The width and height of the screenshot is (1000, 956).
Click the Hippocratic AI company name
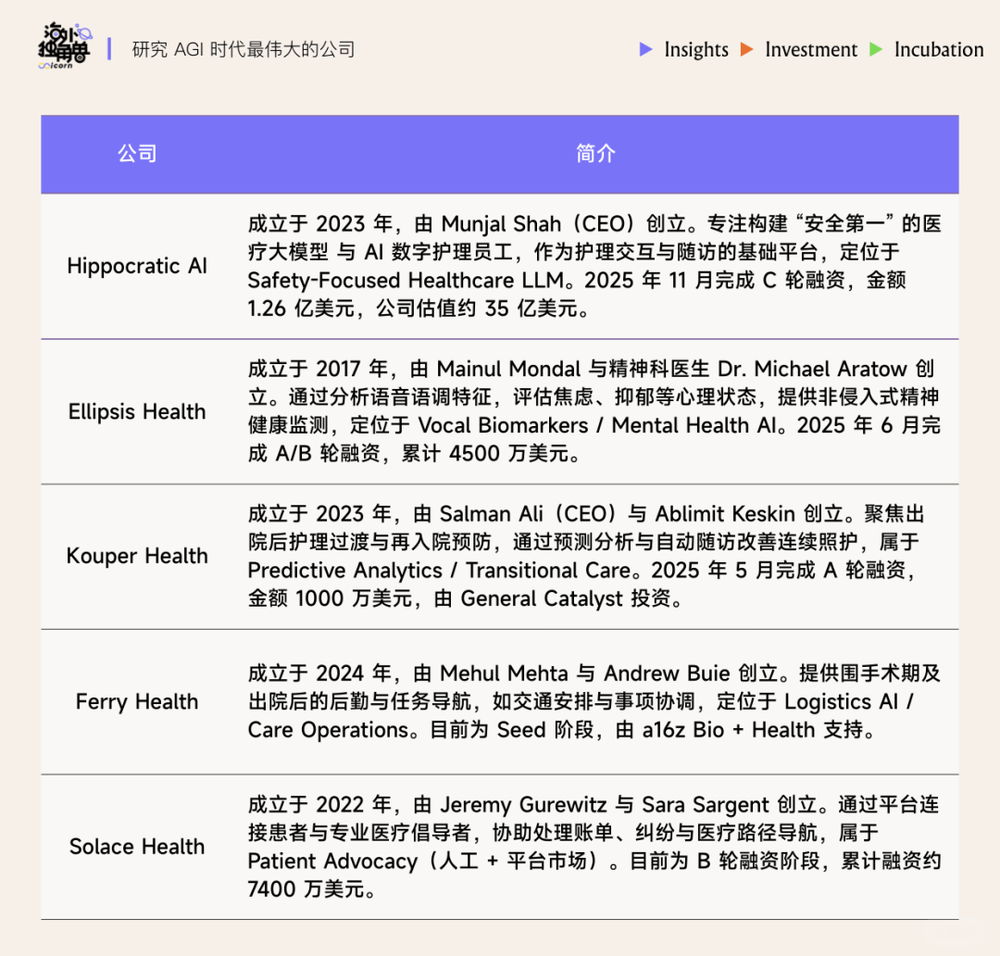(x=136, y=266)
